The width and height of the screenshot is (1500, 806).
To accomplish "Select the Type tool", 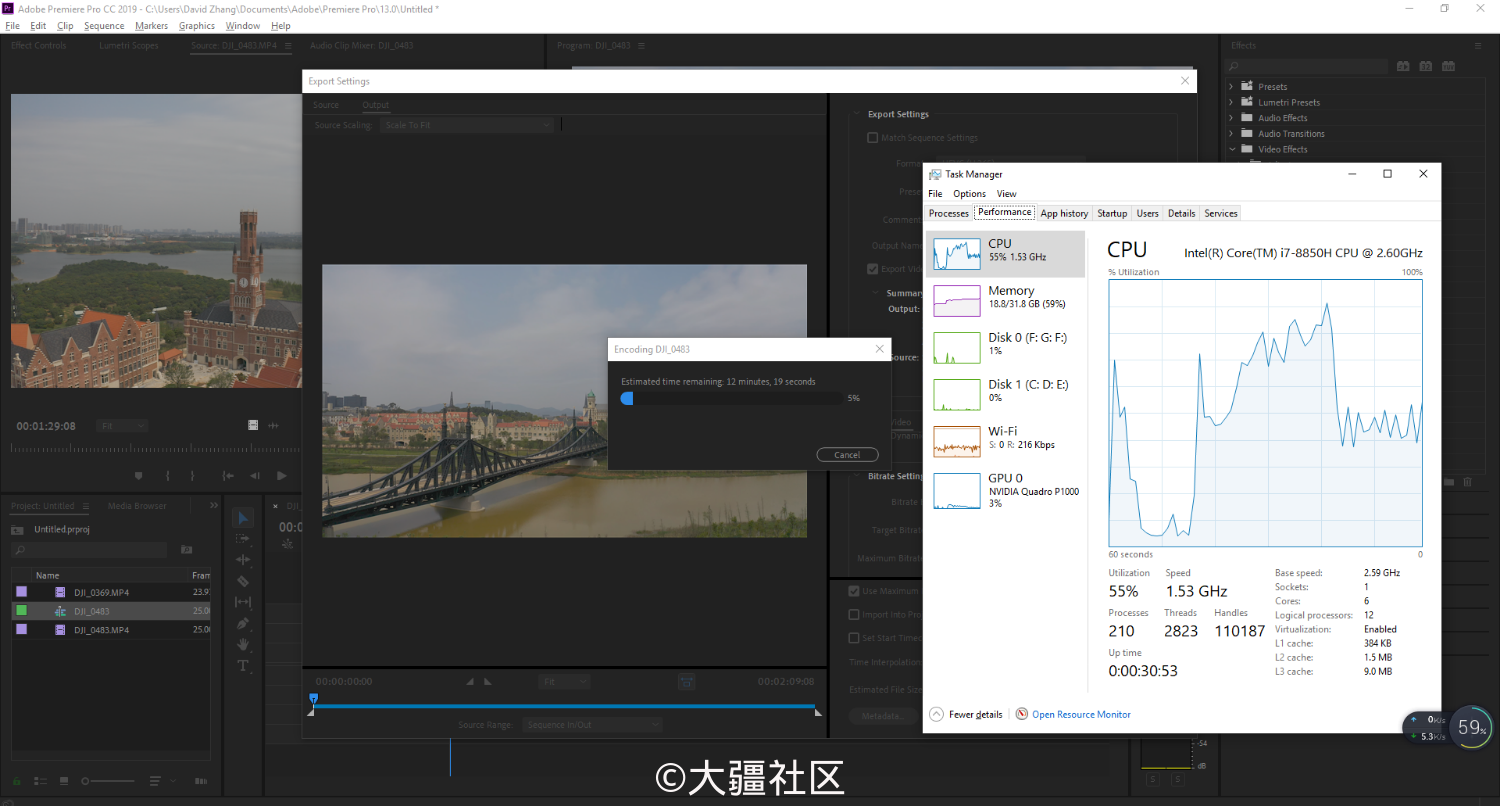I will 243,666.
